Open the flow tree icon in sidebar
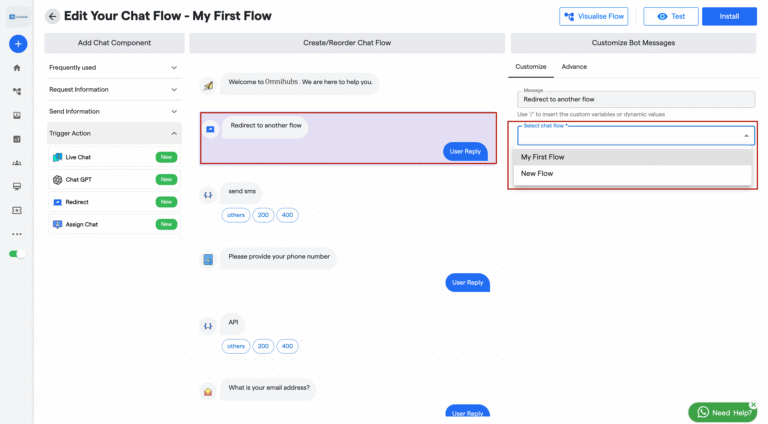 [17, 92]
